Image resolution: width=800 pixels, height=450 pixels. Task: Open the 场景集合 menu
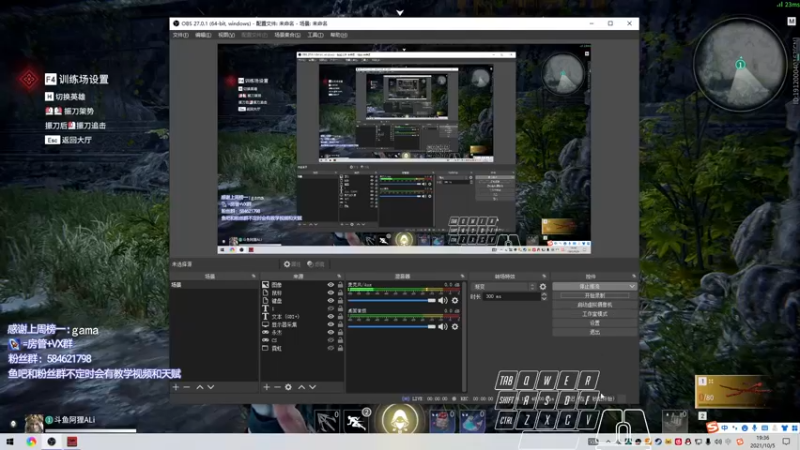click(x=287, y=35)
